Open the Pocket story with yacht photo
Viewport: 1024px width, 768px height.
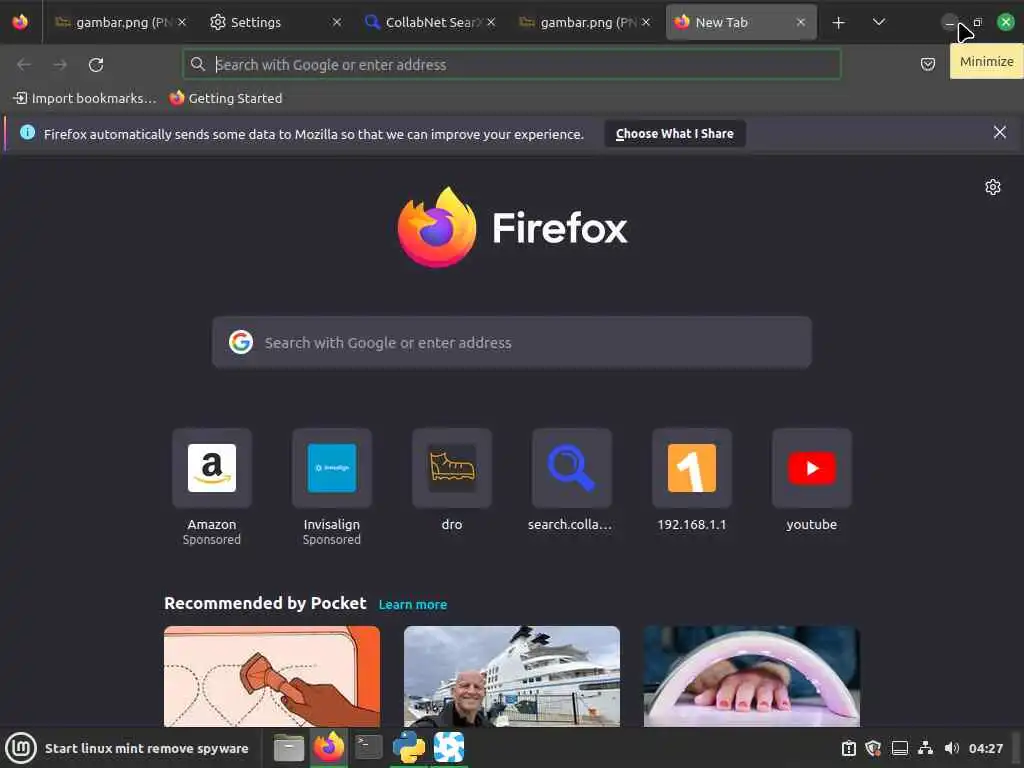point(512,676)
